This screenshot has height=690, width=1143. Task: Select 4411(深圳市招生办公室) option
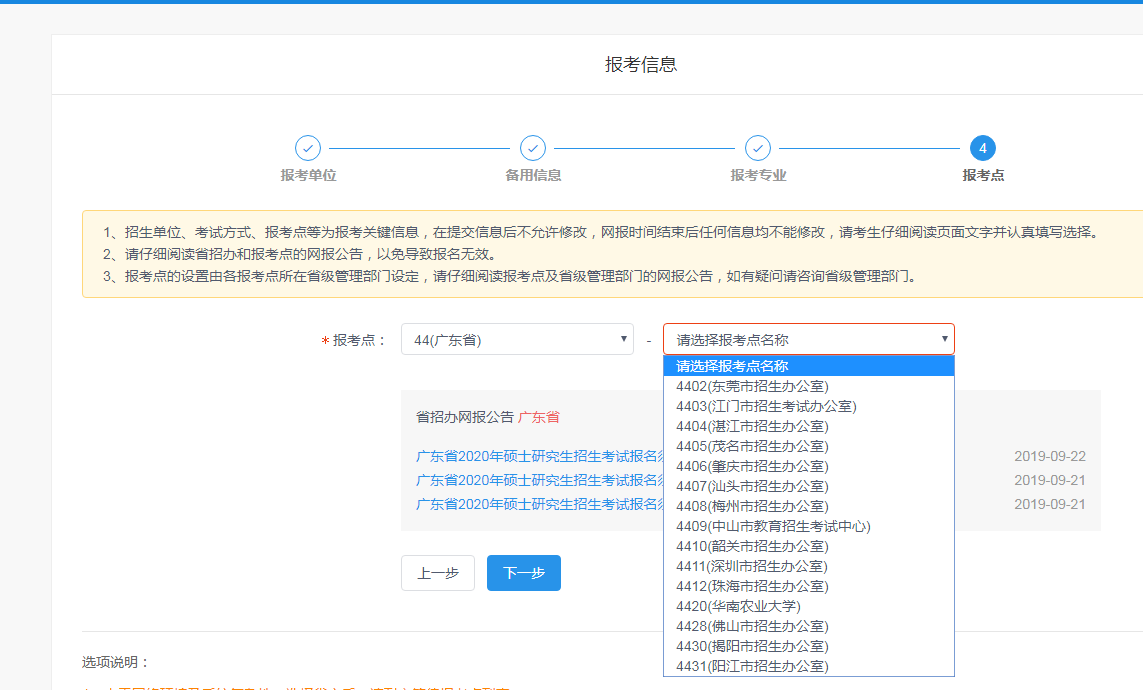(745, 566)
